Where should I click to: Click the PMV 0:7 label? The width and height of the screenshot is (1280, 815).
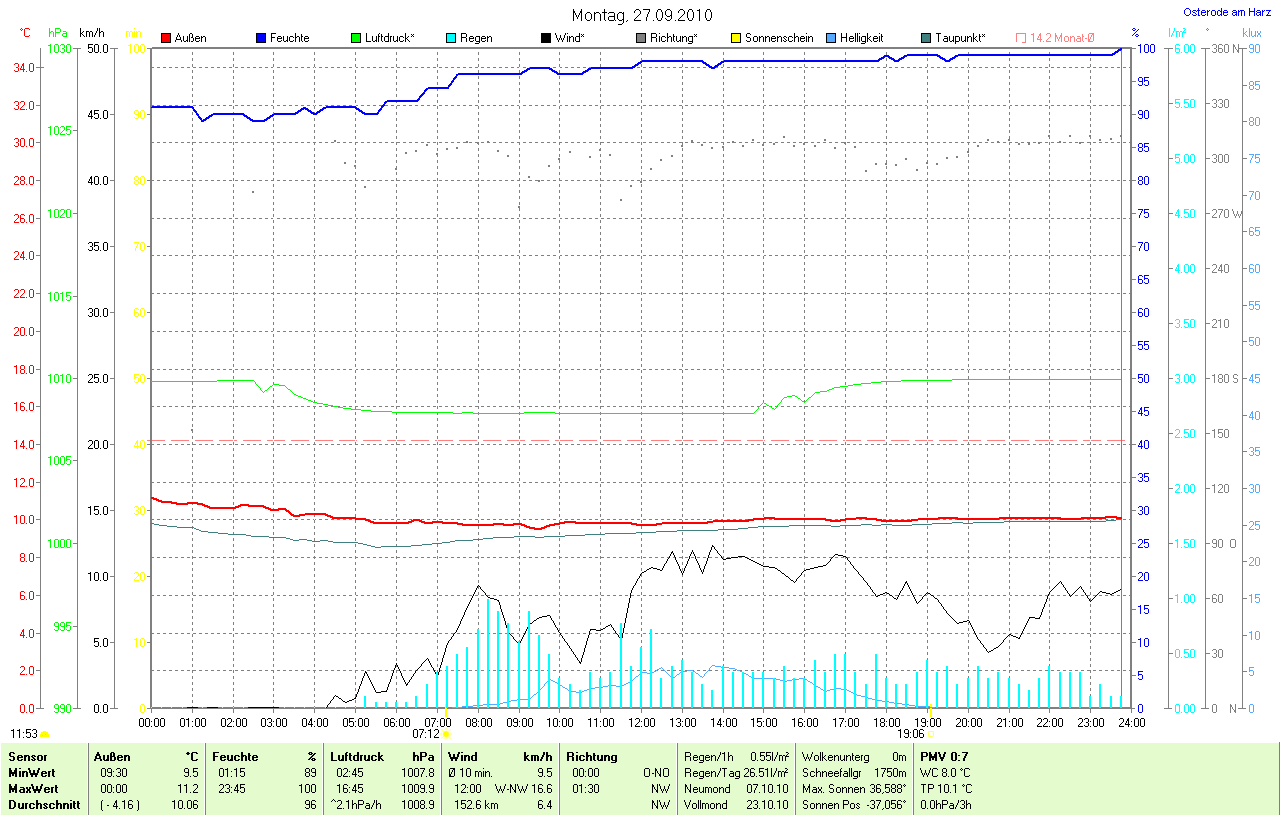[944, 757]
